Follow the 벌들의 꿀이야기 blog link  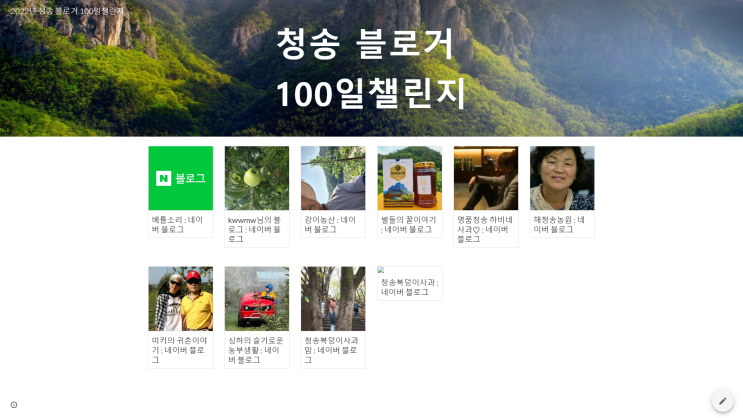[x=408, y=225]
